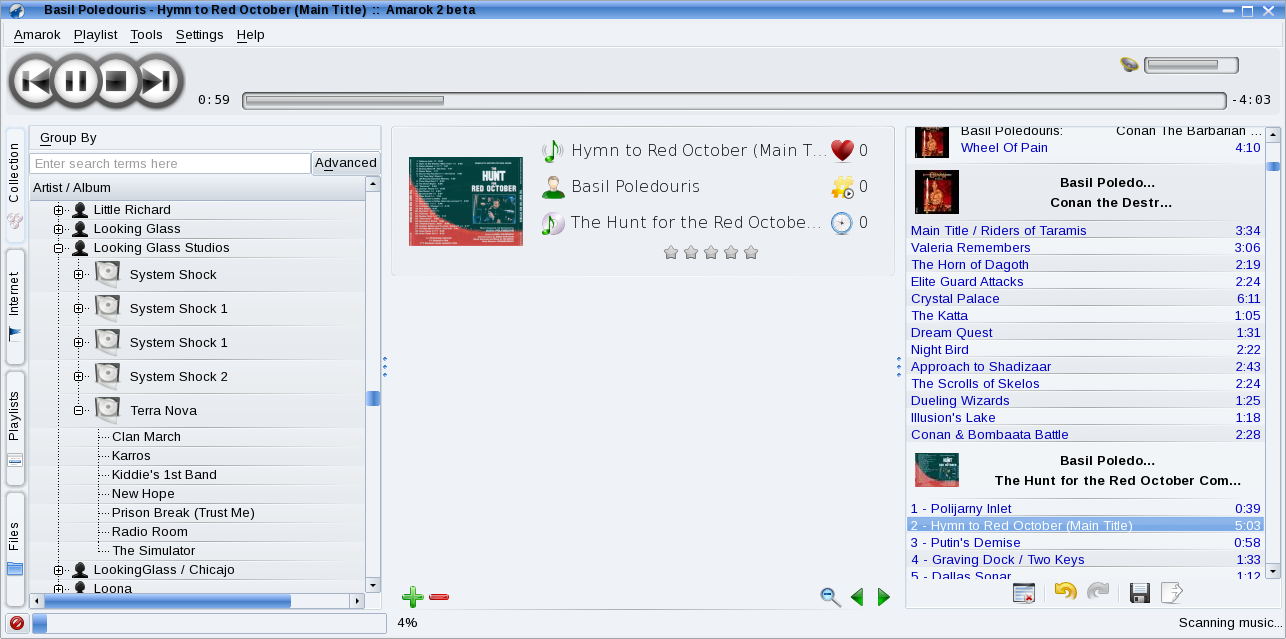This screenshot has width=1286, height=639.
Task: Export the playlist with the document icon
Action: click(x=1171, y=593)
